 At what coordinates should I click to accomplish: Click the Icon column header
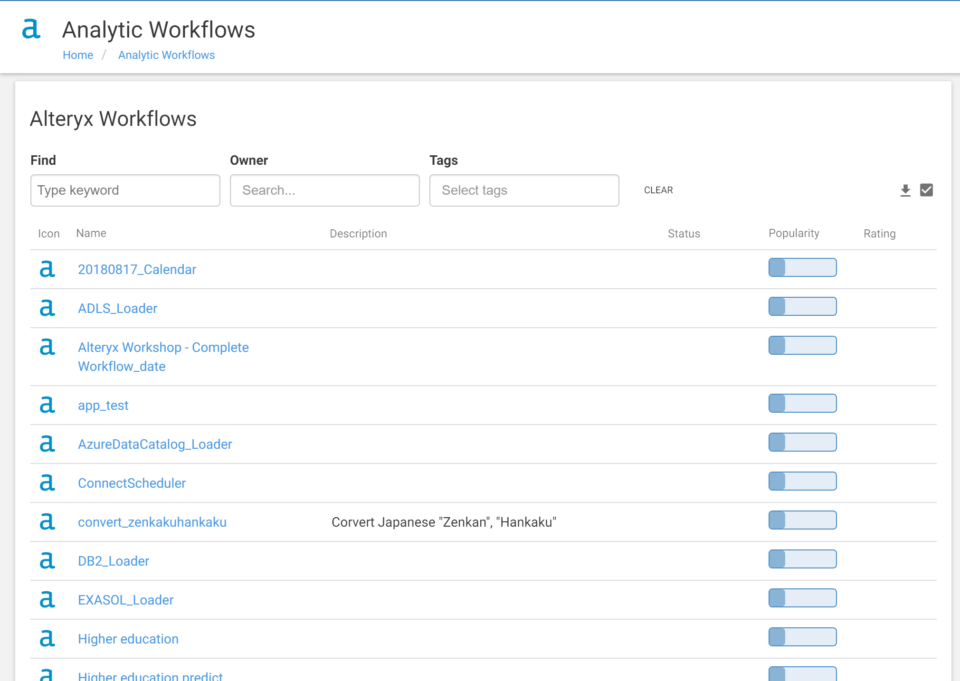(x=49, y=233)
